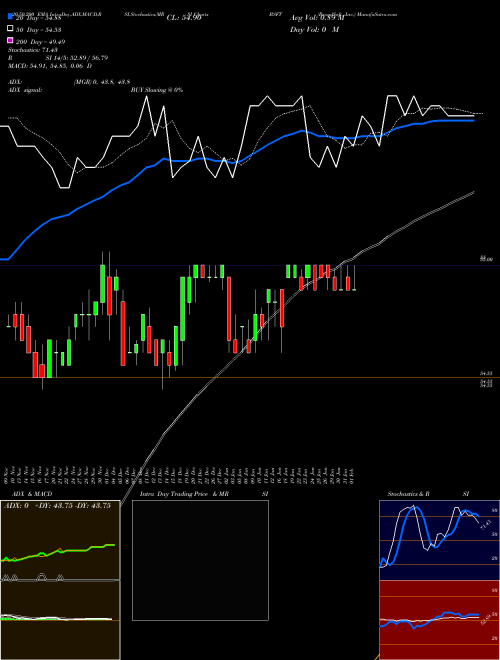Click the right end of thick blue average line
500x660 pixels.
473,120
